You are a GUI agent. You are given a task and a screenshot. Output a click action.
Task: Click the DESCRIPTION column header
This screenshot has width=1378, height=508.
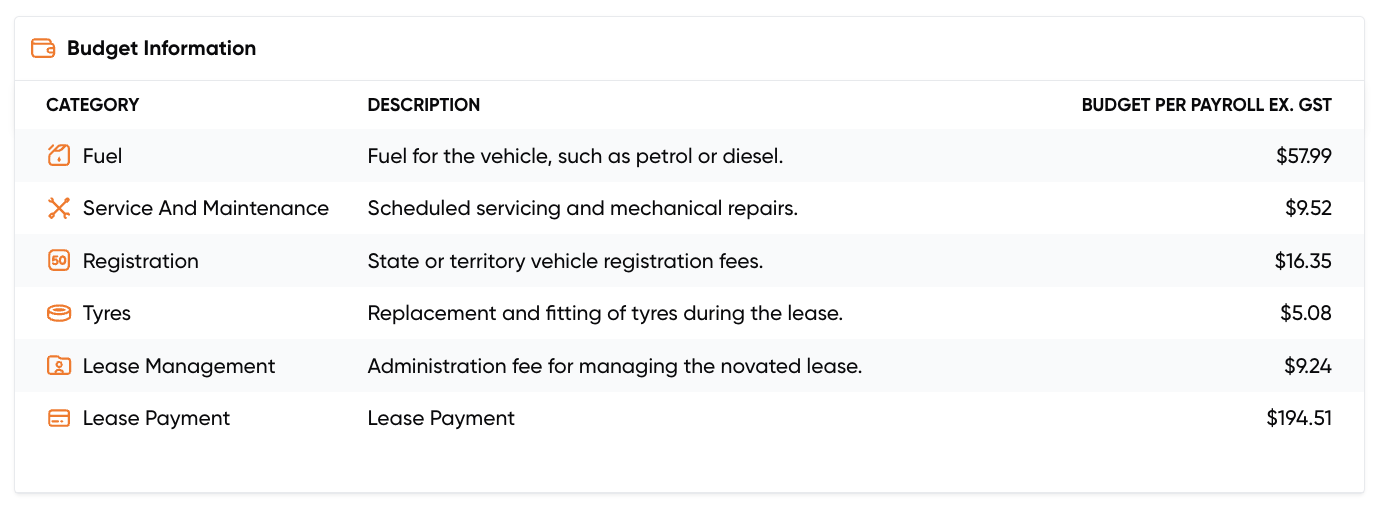424,105
